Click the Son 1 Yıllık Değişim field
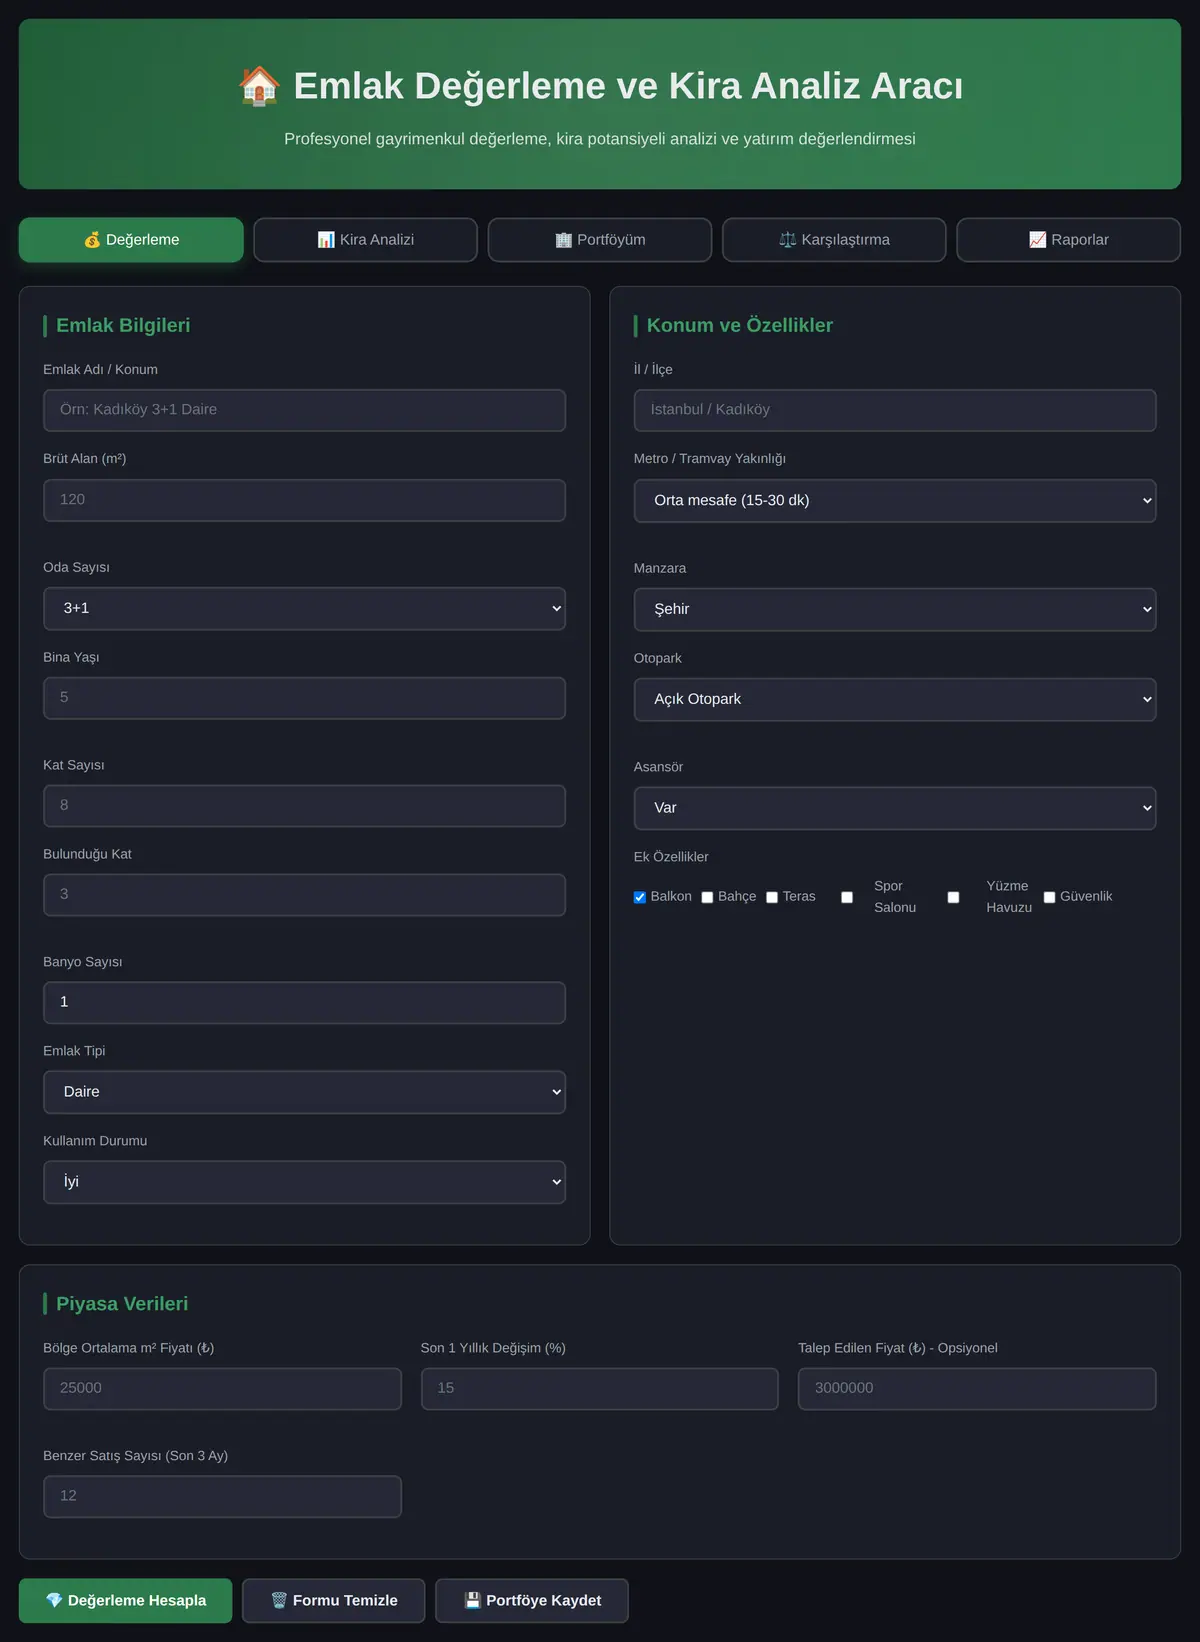 (x=600, y=1389)
